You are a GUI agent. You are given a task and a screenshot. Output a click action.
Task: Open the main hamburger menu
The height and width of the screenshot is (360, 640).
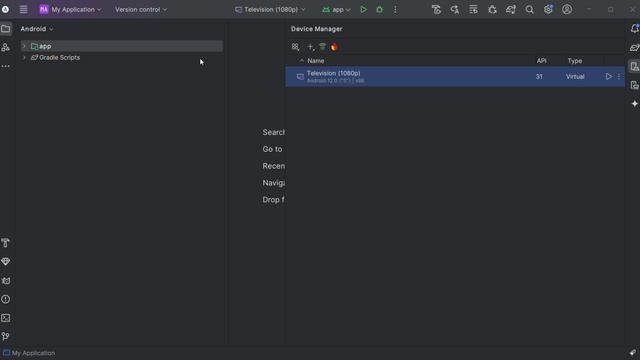(23, 9)
